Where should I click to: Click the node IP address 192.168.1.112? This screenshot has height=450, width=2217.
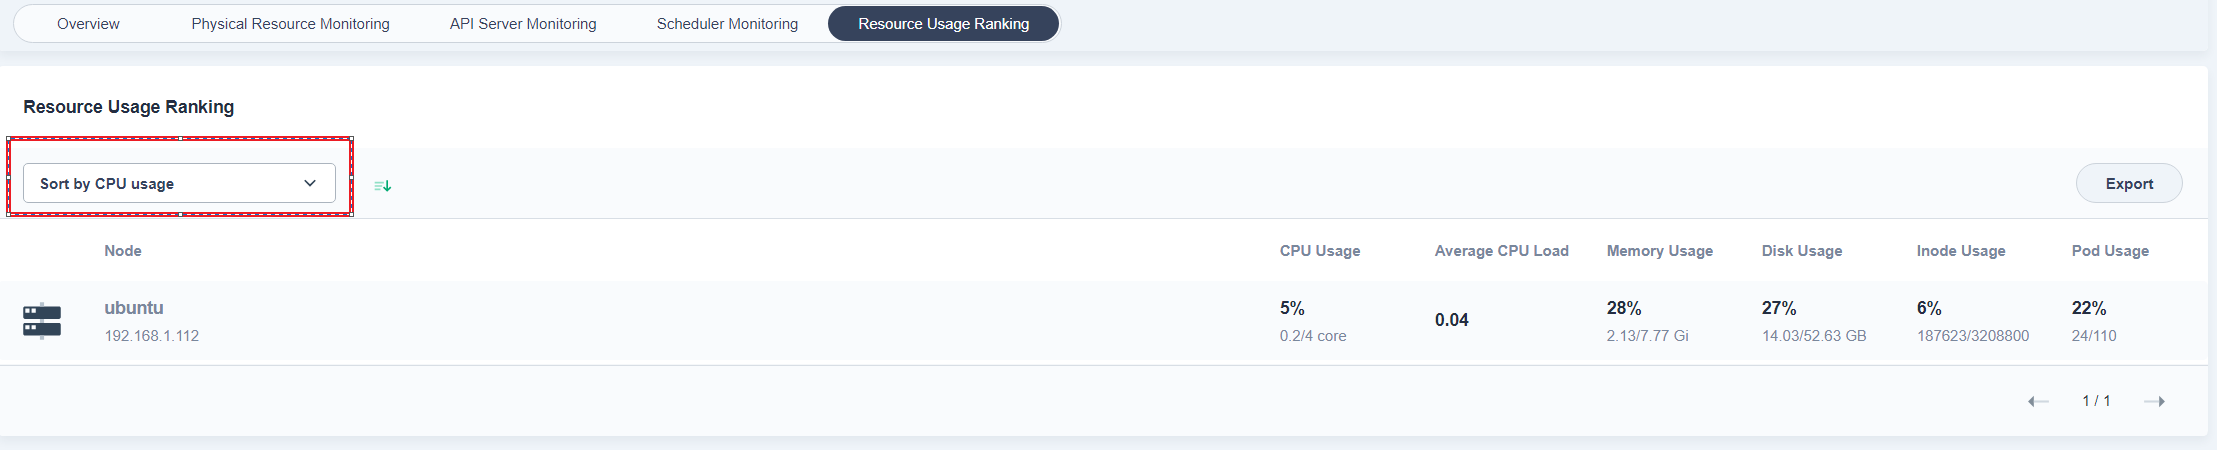click(x=152, y=336)
